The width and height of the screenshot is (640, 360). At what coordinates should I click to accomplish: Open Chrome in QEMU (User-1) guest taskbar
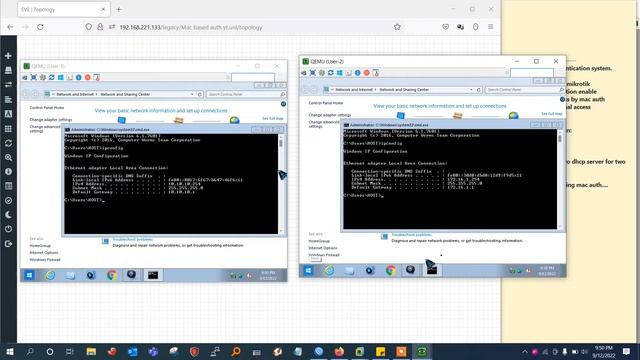111,275
